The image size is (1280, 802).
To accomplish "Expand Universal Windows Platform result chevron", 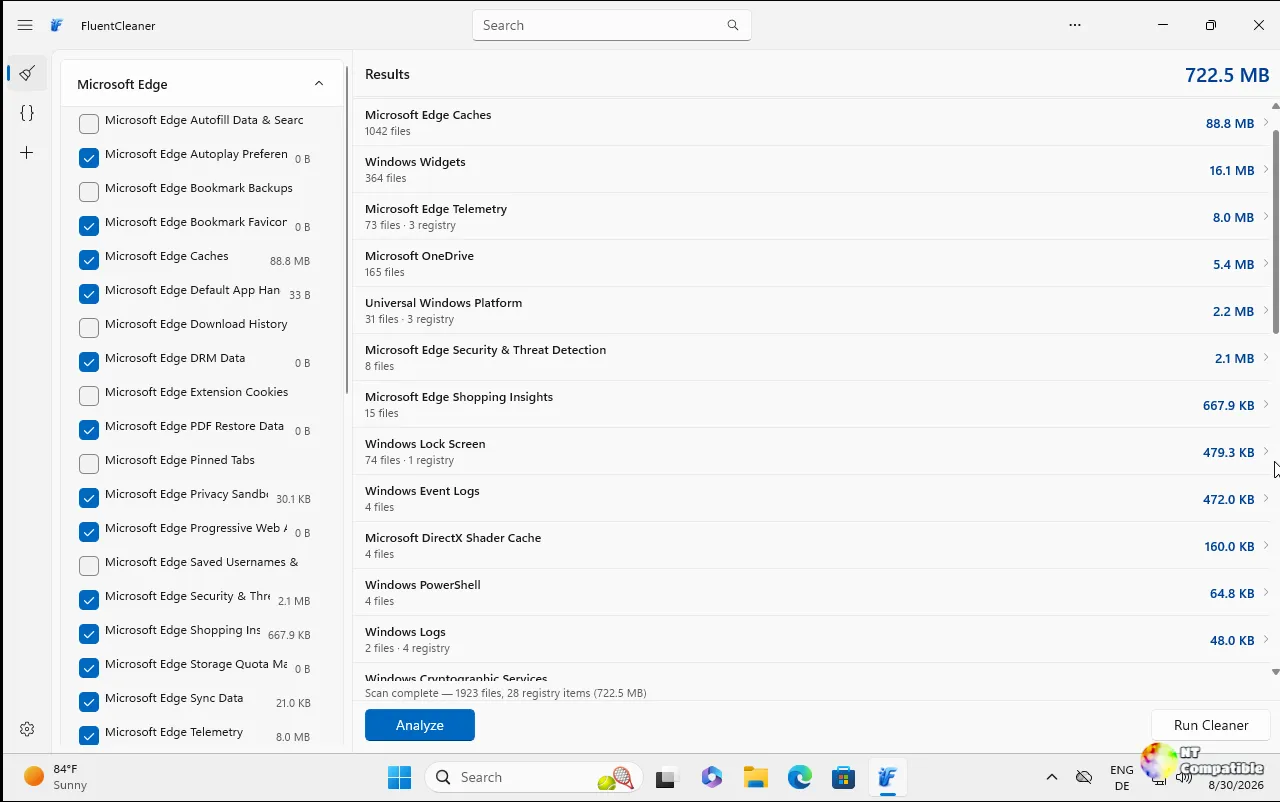I will click(x=1266, y=310).
